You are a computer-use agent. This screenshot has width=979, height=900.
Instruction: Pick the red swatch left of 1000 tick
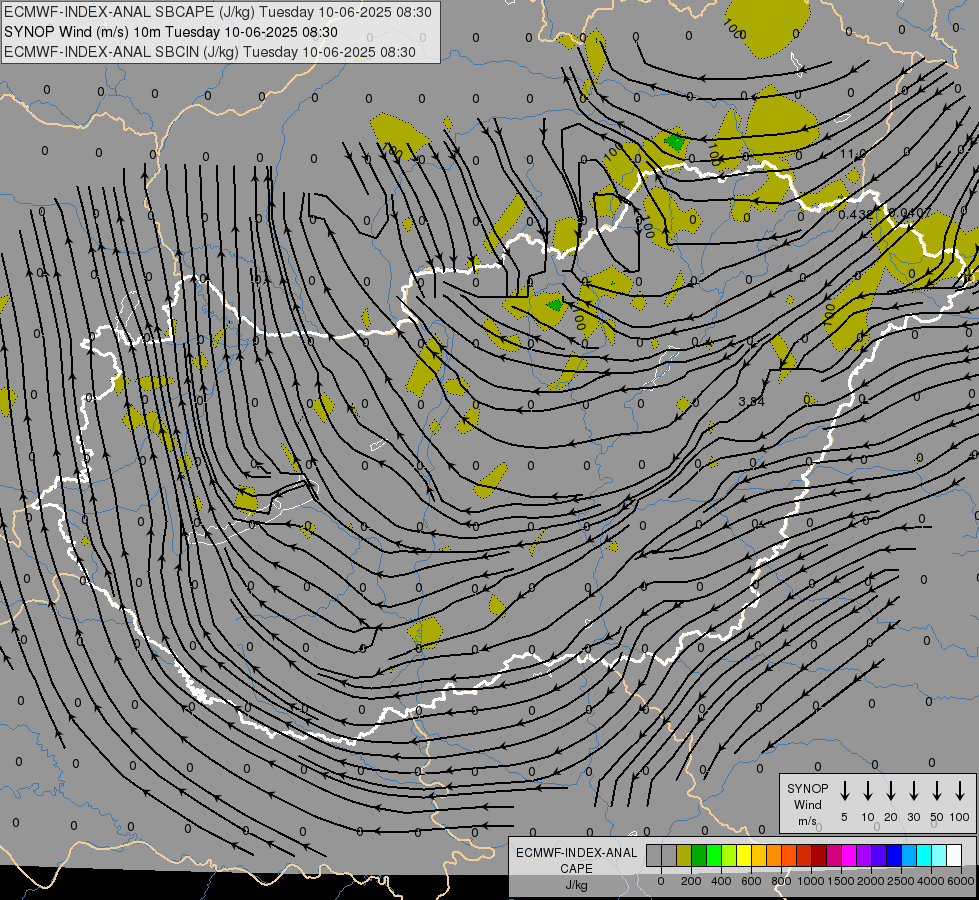coord(804,855)
